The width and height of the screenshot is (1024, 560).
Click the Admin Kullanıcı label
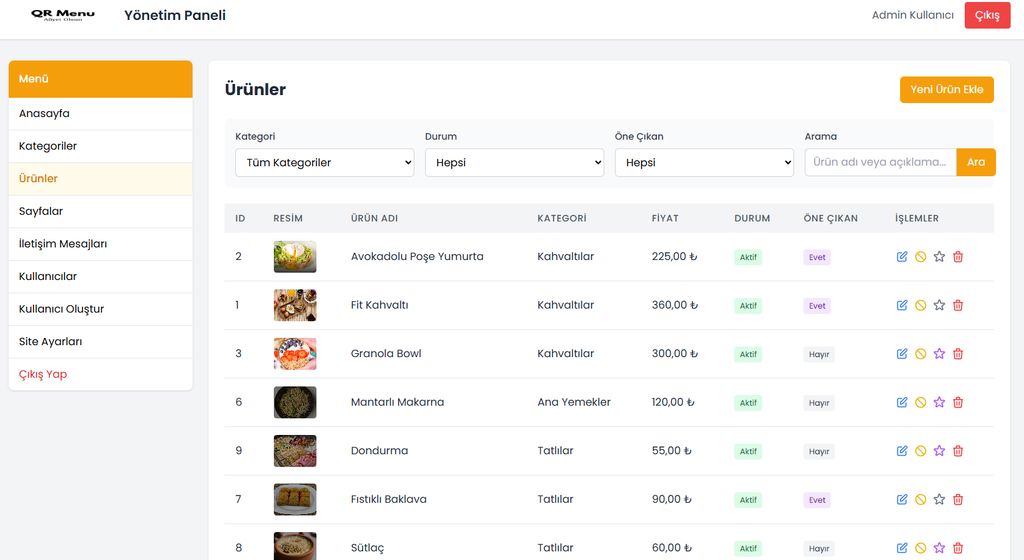(x=912, y=15)
